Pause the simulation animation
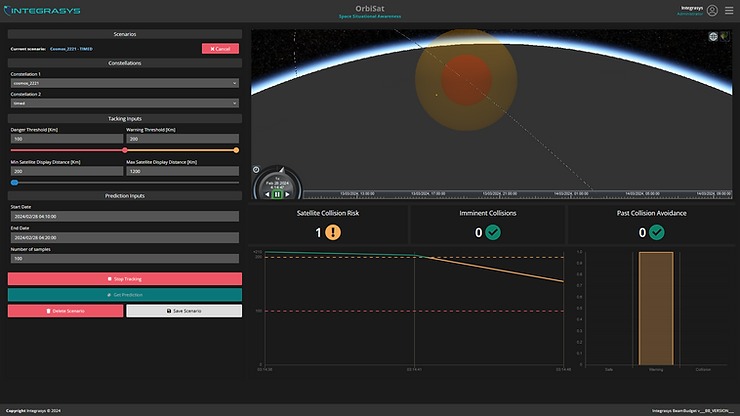The height and width of the screenshot is (416, 740). point(277,194)
